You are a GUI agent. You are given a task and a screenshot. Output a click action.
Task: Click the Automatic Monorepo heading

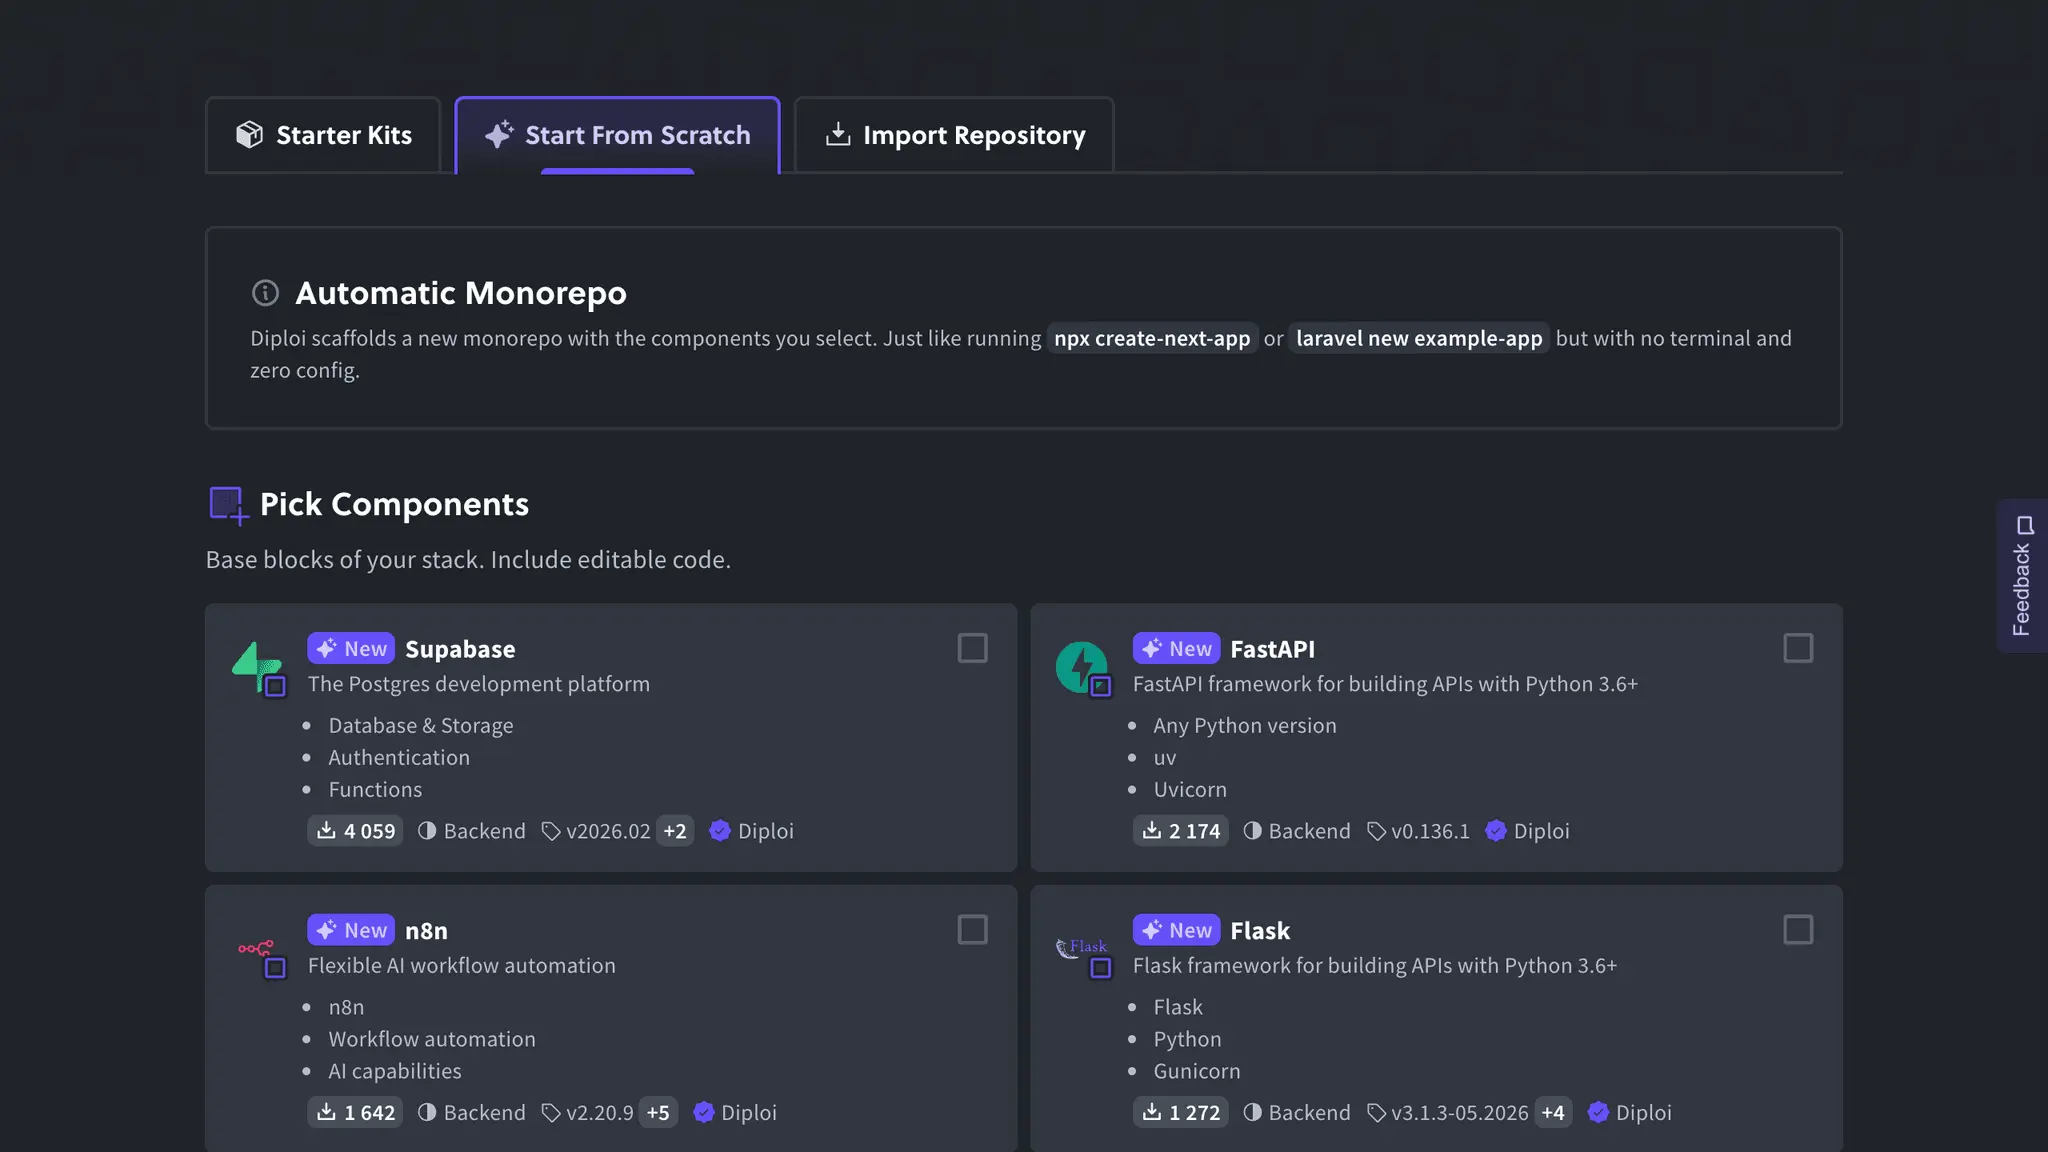(461, 293)
